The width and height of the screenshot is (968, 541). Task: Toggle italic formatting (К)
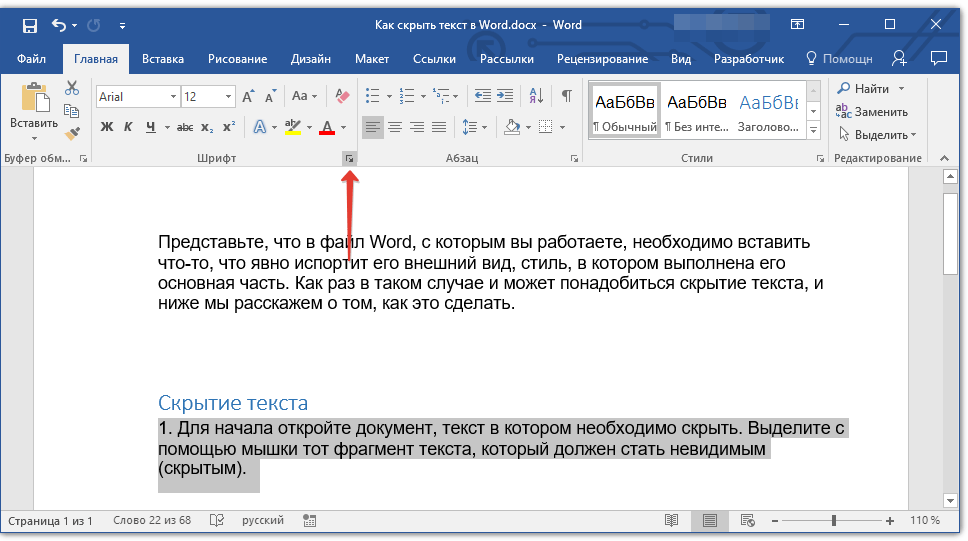(x=128, y=127)
